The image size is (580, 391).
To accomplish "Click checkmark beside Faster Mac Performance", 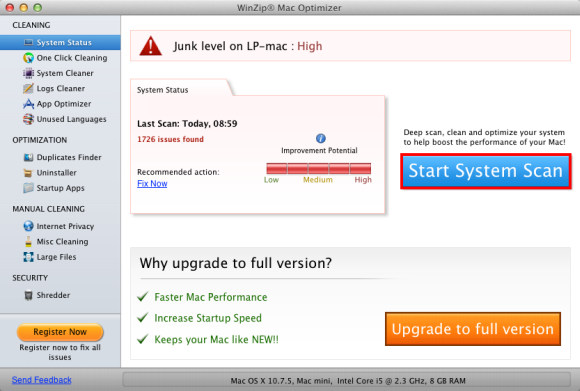I will 143,296.
